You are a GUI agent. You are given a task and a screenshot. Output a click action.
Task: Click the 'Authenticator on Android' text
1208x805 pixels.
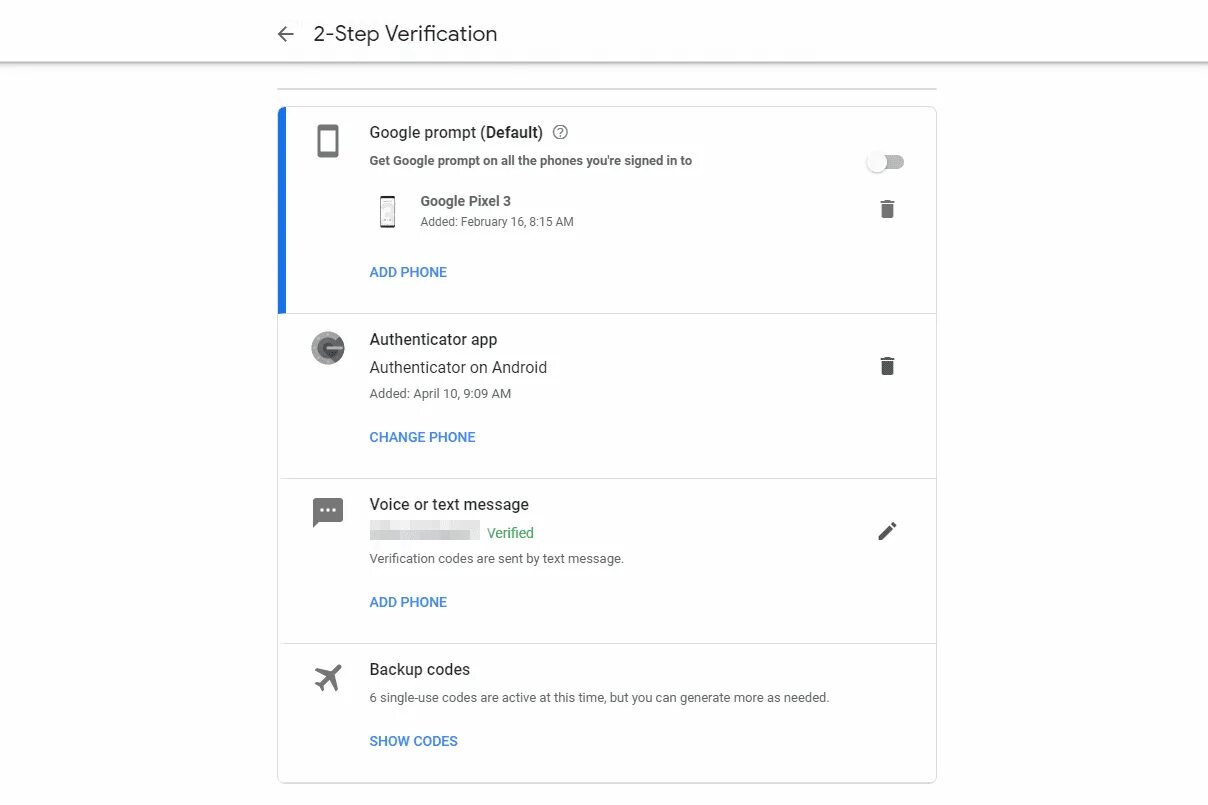coord(458,367)
